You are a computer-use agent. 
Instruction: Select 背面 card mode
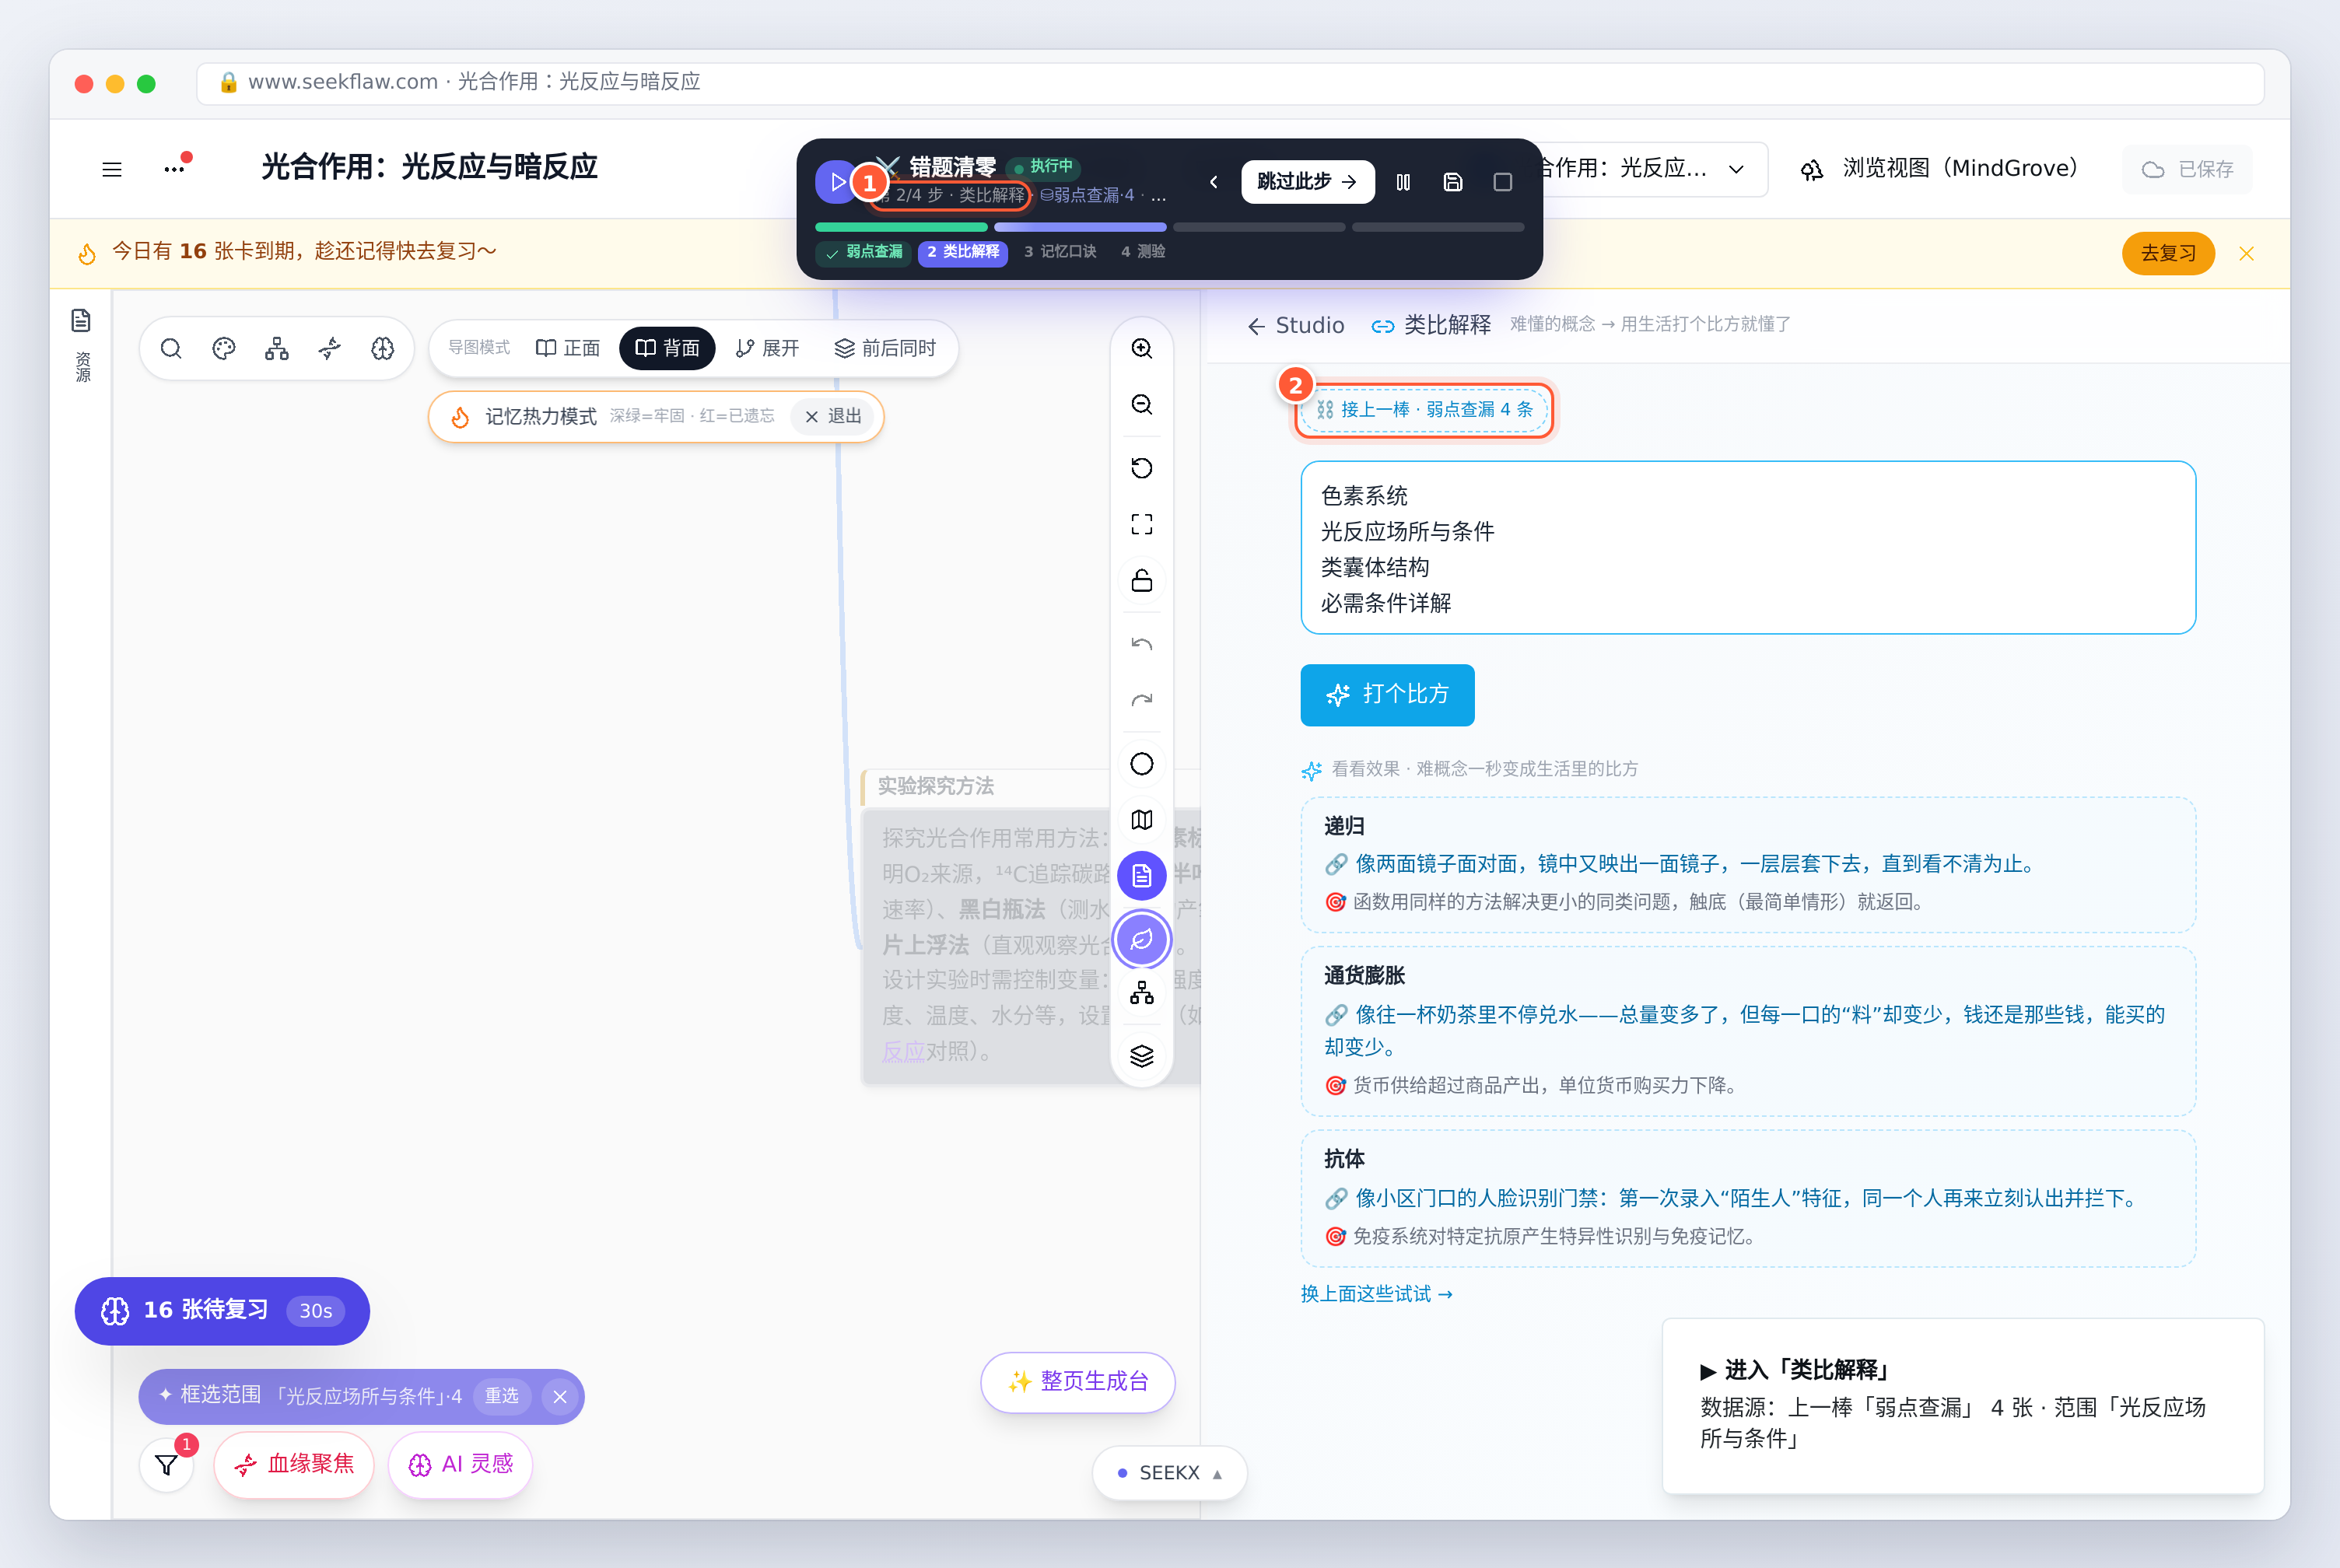point(667,348)
